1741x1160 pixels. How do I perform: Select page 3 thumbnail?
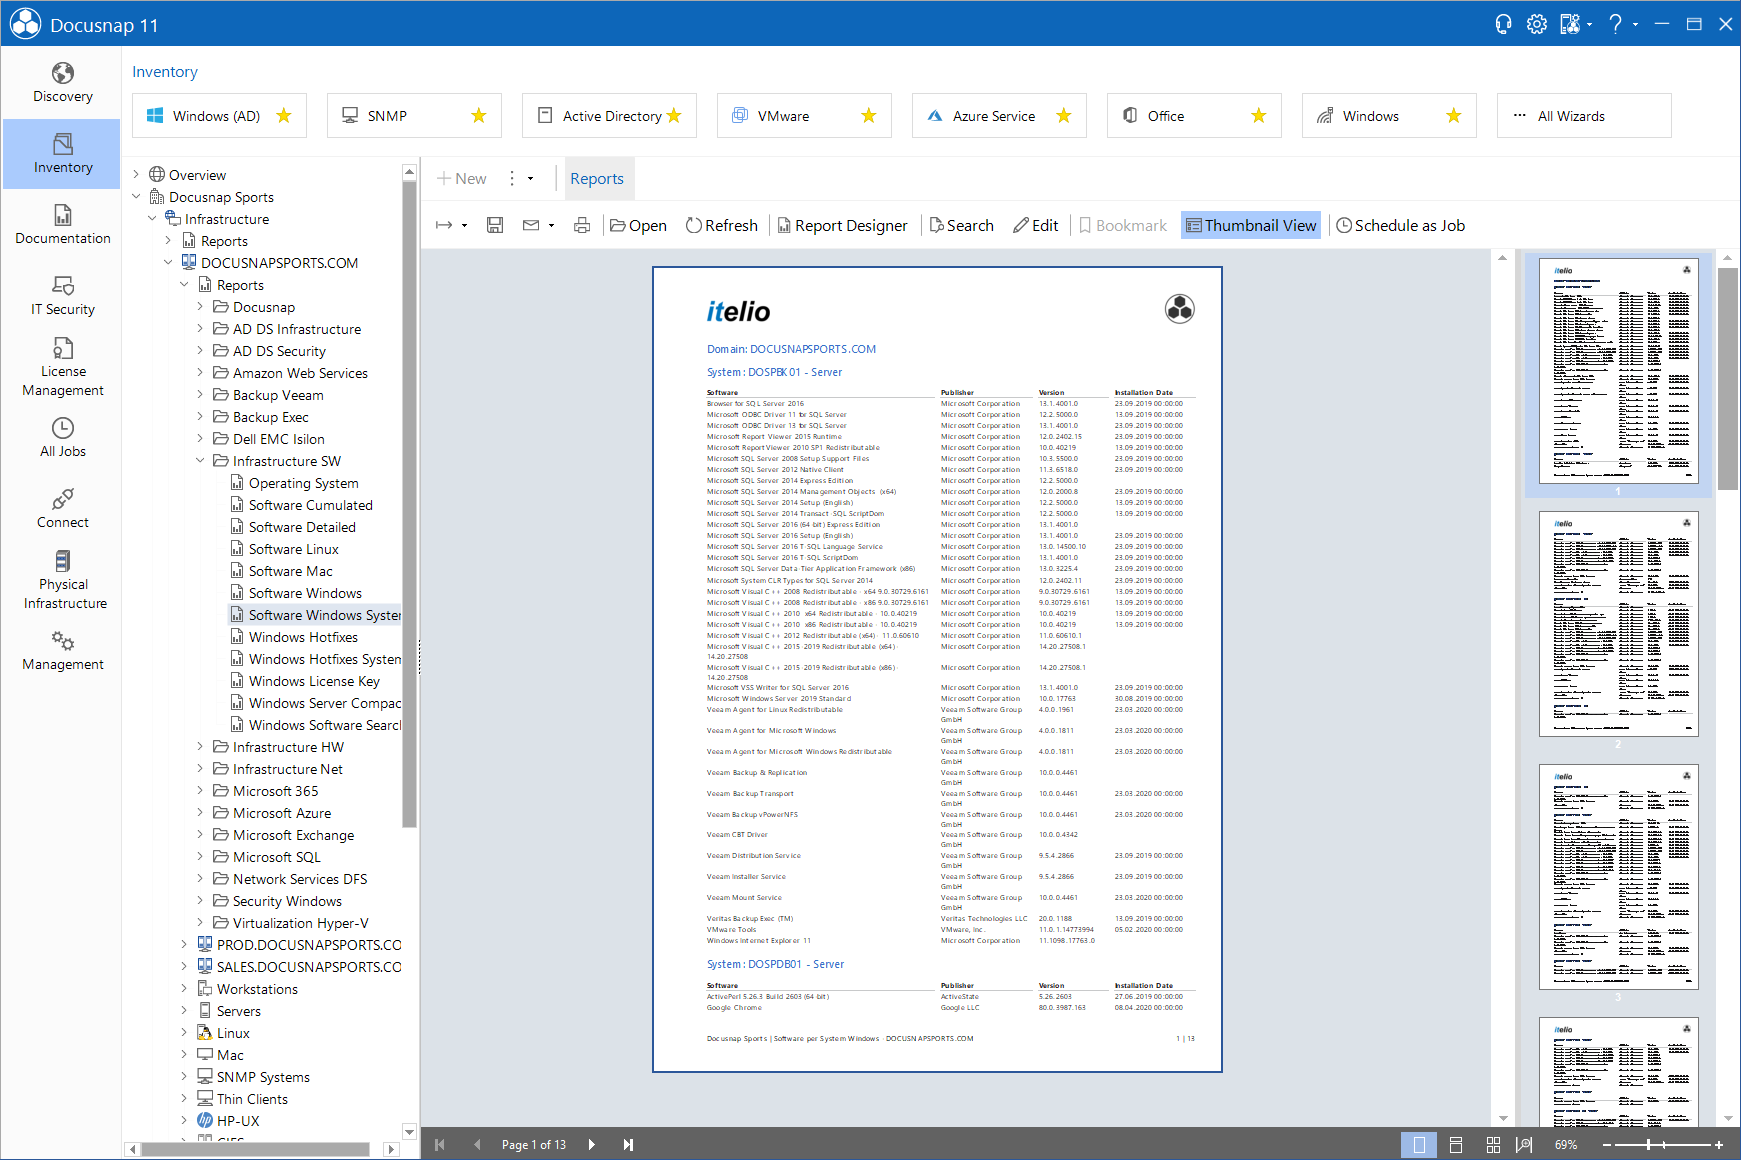coord(1618,877)
